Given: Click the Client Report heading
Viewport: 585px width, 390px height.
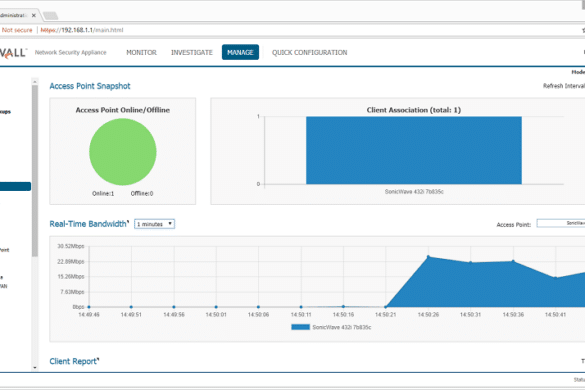Looking at the screenshot, I should pyautogui.click(x=73, y=361).
